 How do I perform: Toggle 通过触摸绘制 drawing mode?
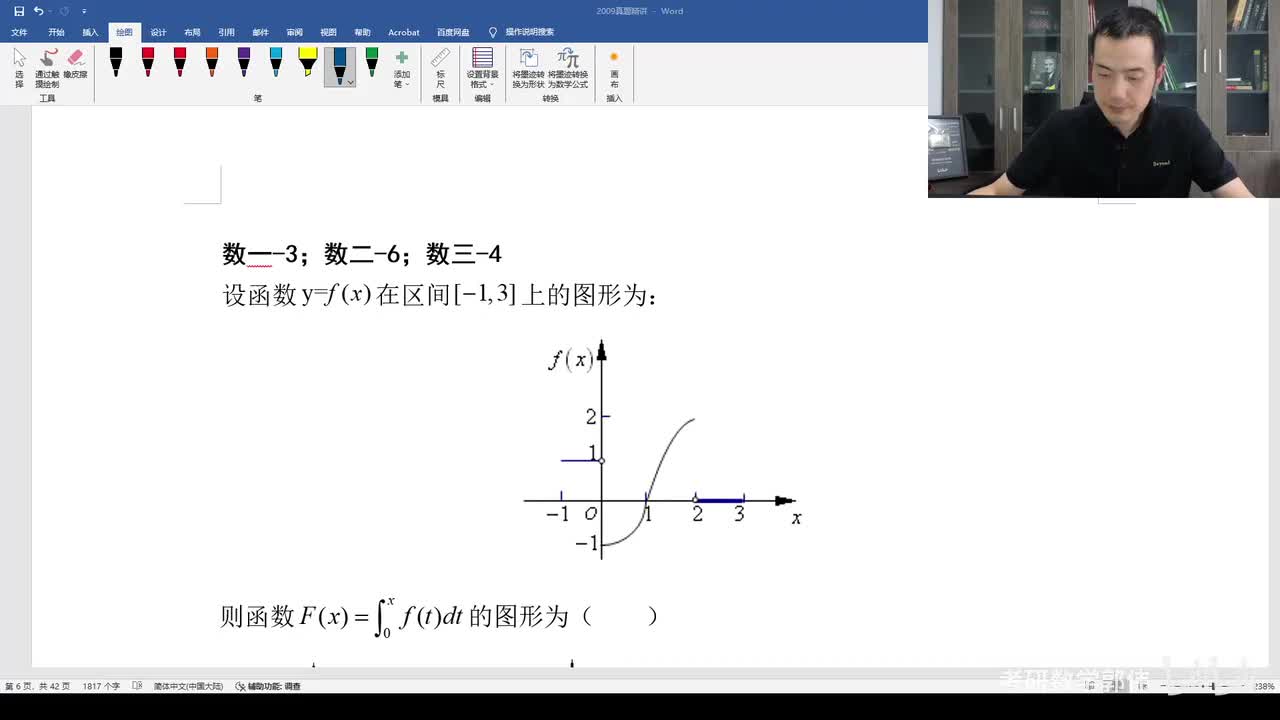point(47,69)
